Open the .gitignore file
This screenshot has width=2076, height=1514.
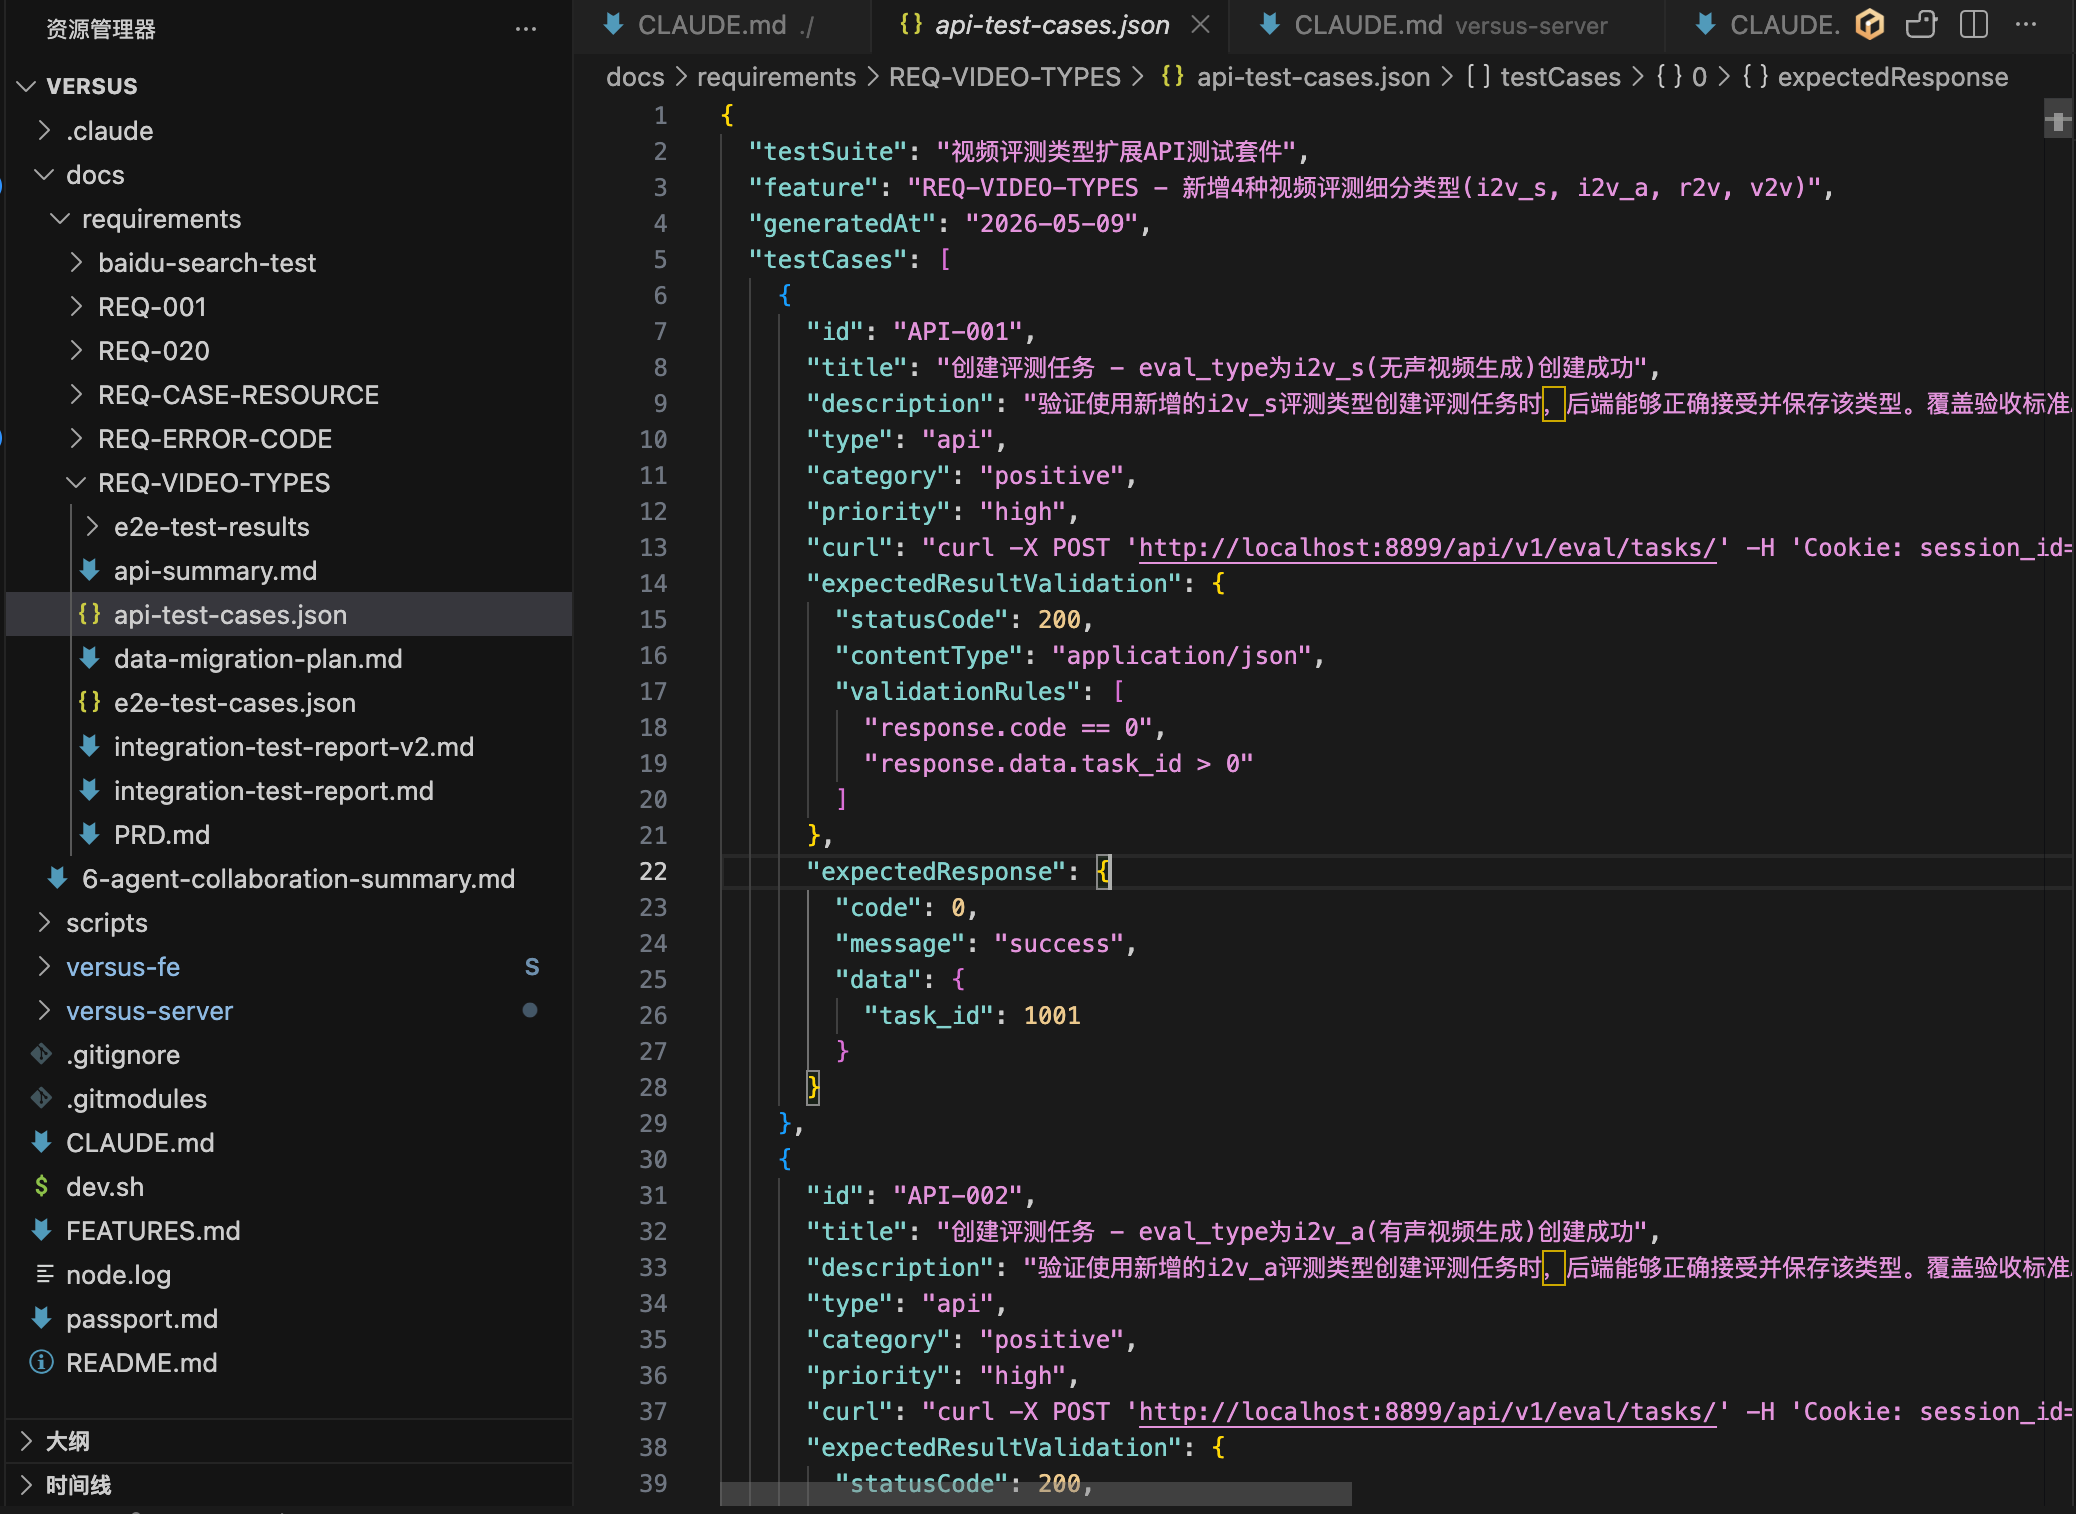pos(123,1055)
